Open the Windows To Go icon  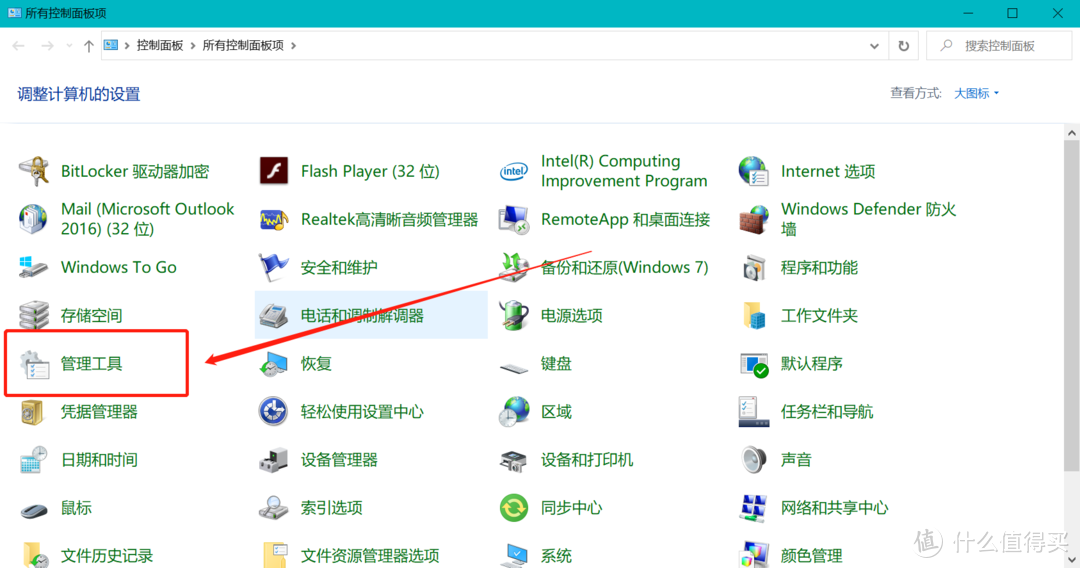tap(34, 267)
